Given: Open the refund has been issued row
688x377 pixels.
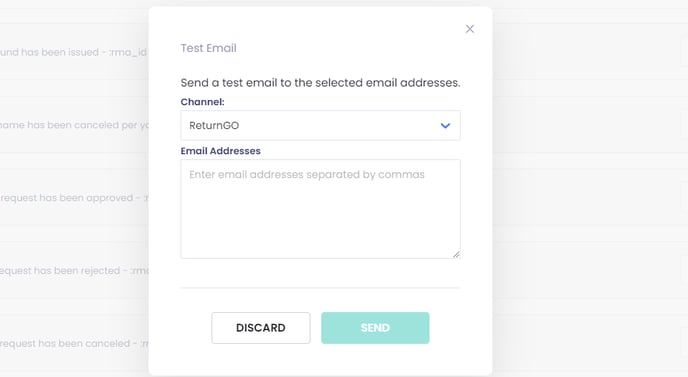Looking at the screenshot, I should [x=74, y=52].
